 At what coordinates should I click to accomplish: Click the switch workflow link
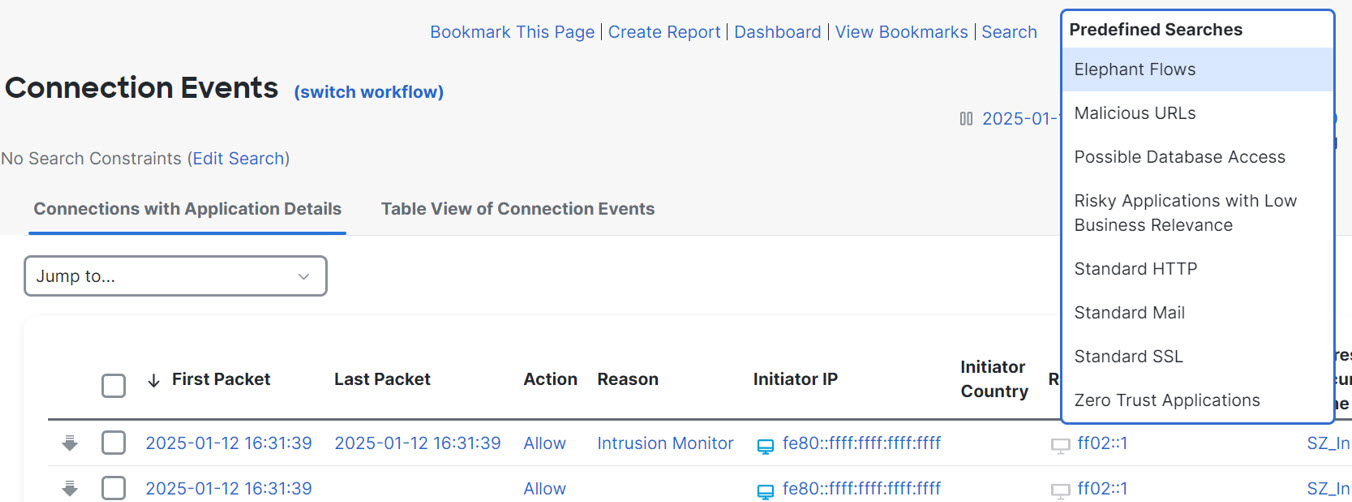(x=368, y=92)
